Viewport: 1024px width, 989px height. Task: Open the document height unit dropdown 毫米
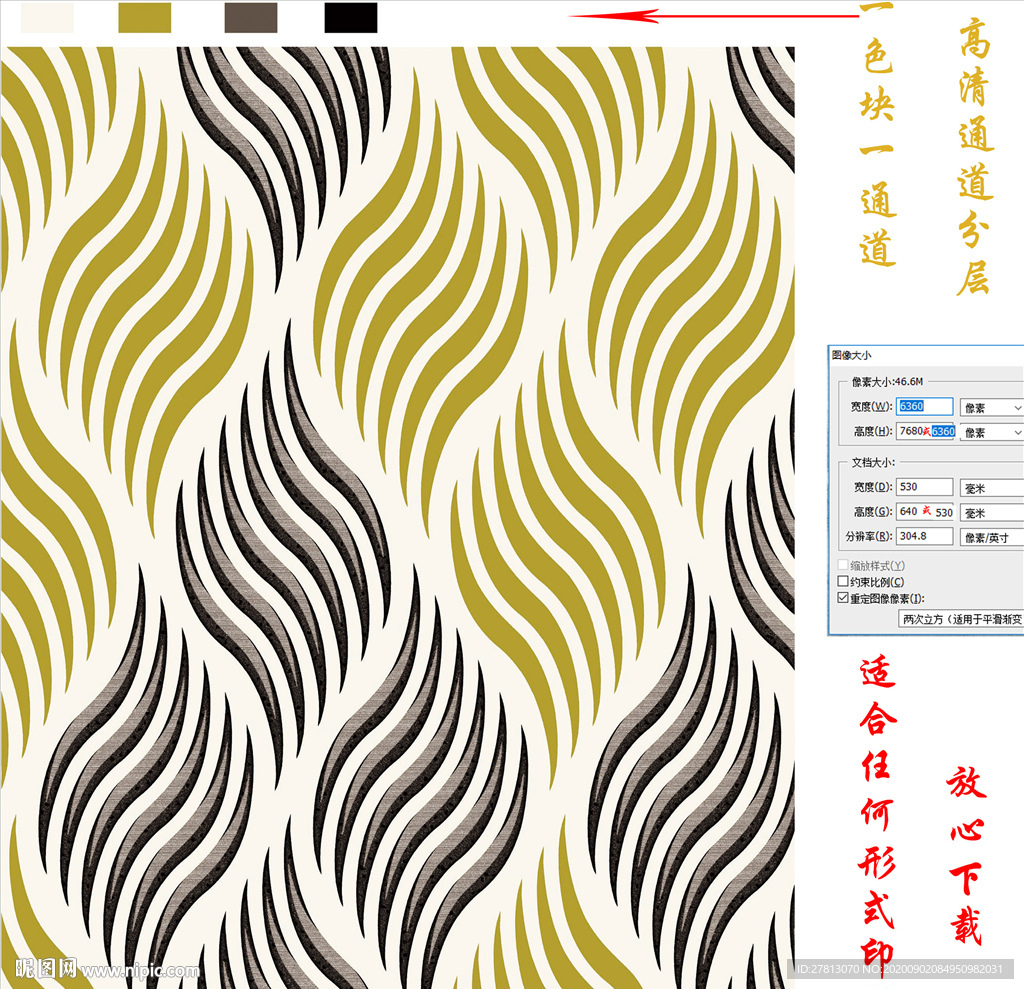(x=991, y=513)
